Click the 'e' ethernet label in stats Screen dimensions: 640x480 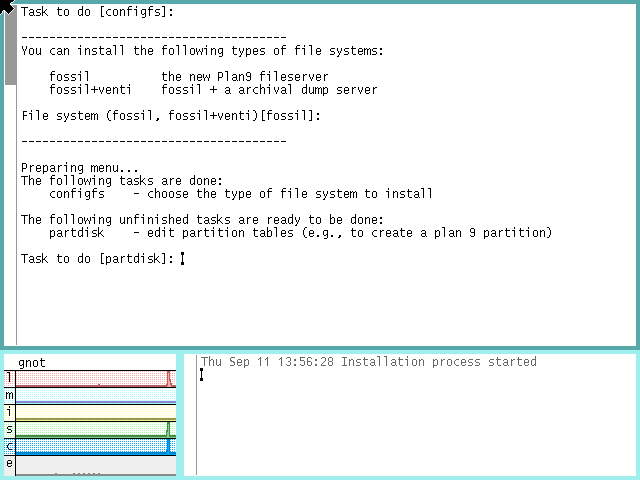coord(9,463)
